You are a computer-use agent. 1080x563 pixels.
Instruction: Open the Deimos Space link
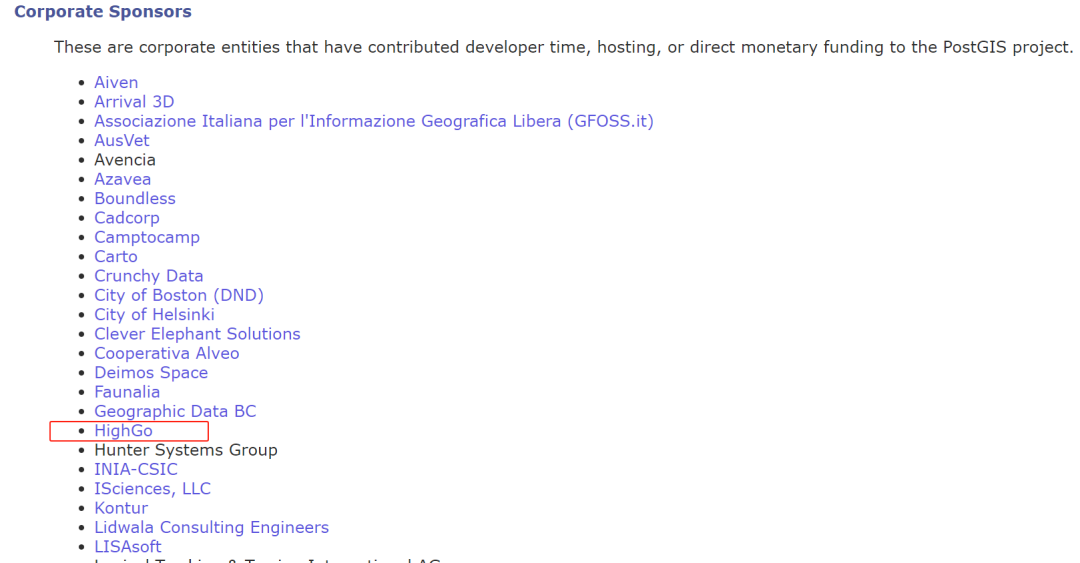[151, 373]
